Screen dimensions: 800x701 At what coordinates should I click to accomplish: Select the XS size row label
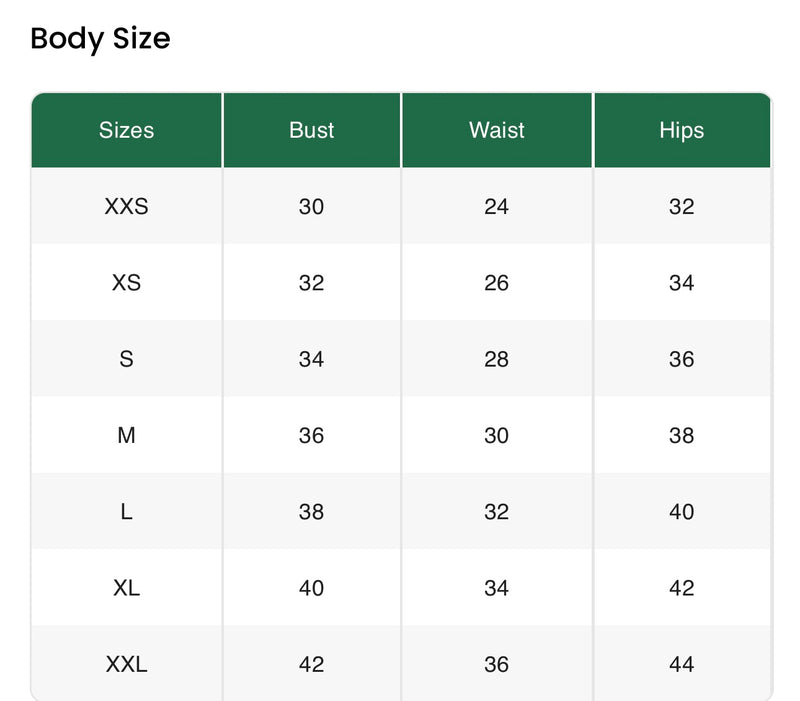tap(126, 283)
